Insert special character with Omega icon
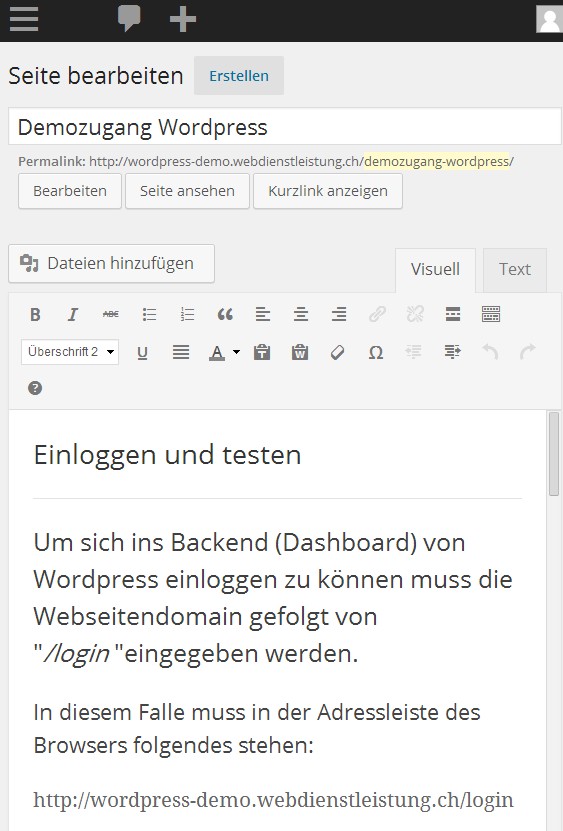The width and height of the screenshot is (563, 831). click(376, 352)
